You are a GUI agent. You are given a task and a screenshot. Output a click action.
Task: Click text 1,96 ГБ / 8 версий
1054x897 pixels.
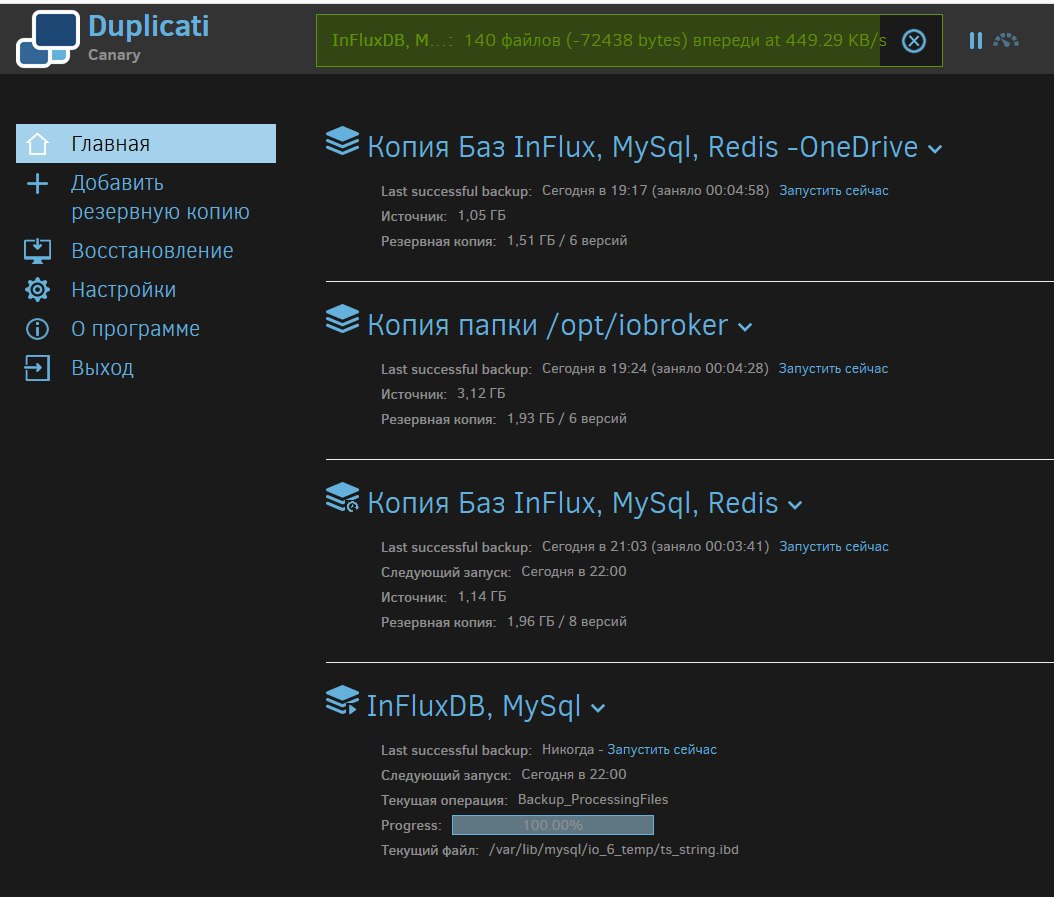(x=567, y=622)
